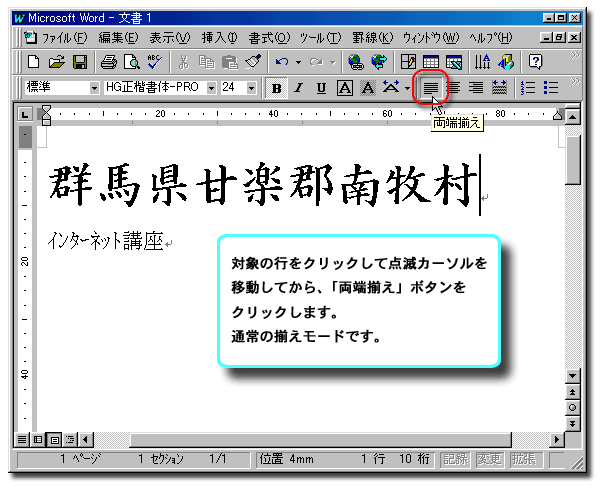Screen dimensions: 600x488
Task: Cut selection with scissors icon
Action: click(x=184, y=62)
